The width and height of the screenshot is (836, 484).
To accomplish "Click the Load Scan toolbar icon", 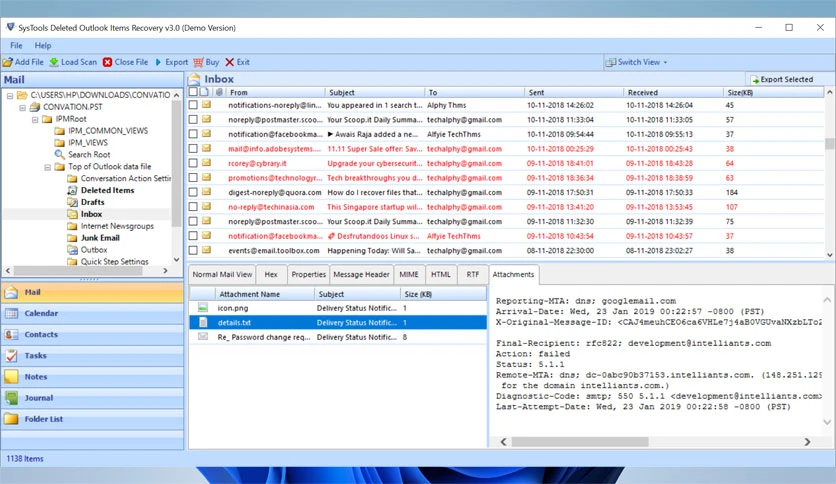I will coord(54,62).
